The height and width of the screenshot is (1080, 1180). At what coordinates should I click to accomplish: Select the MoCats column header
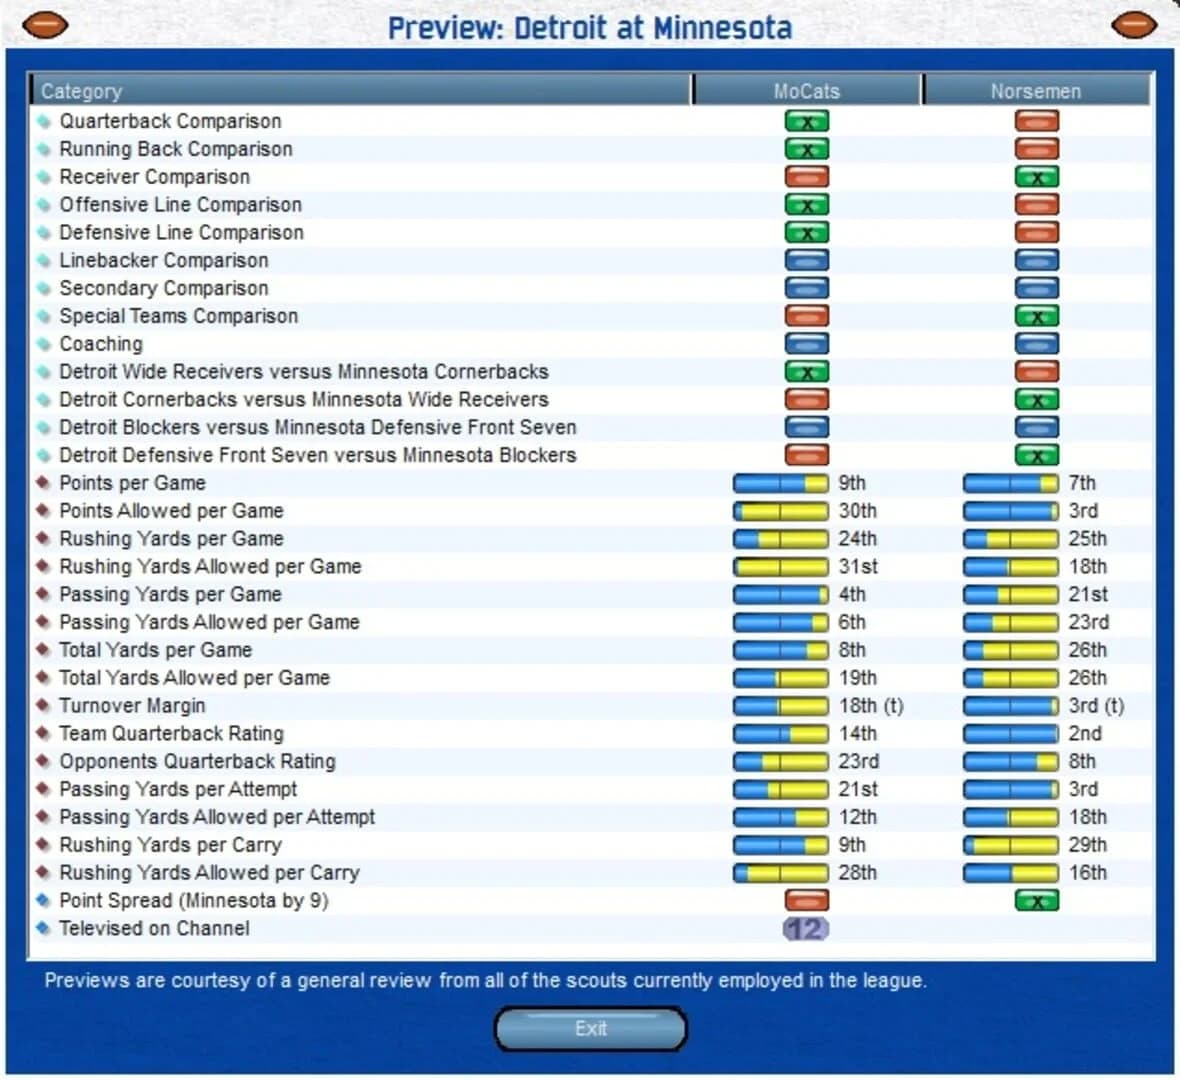[806, 91]
